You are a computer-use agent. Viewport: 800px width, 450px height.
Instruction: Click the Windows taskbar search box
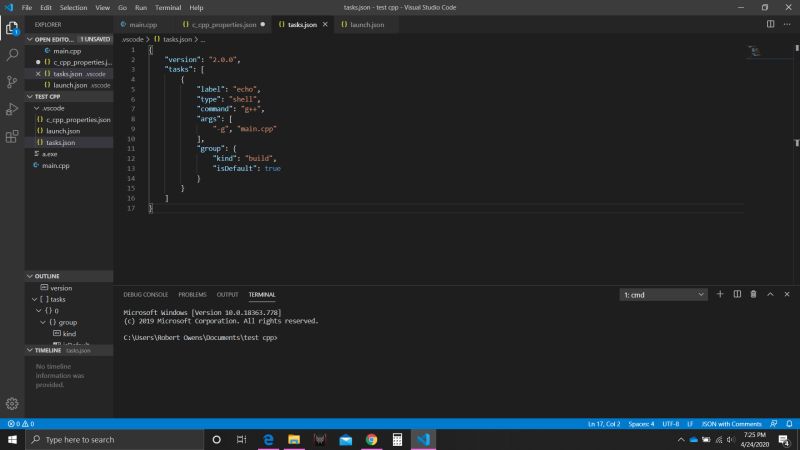coord(115,439)
